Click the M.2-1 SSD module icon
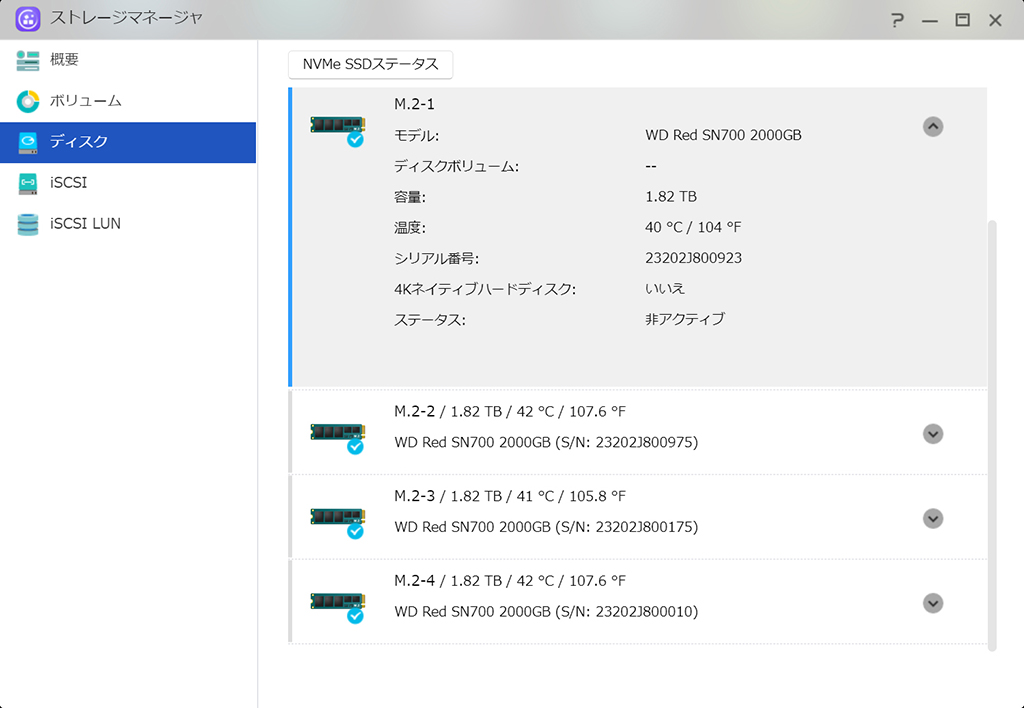This screenshot has height=708, width=1024. [338, 130]
